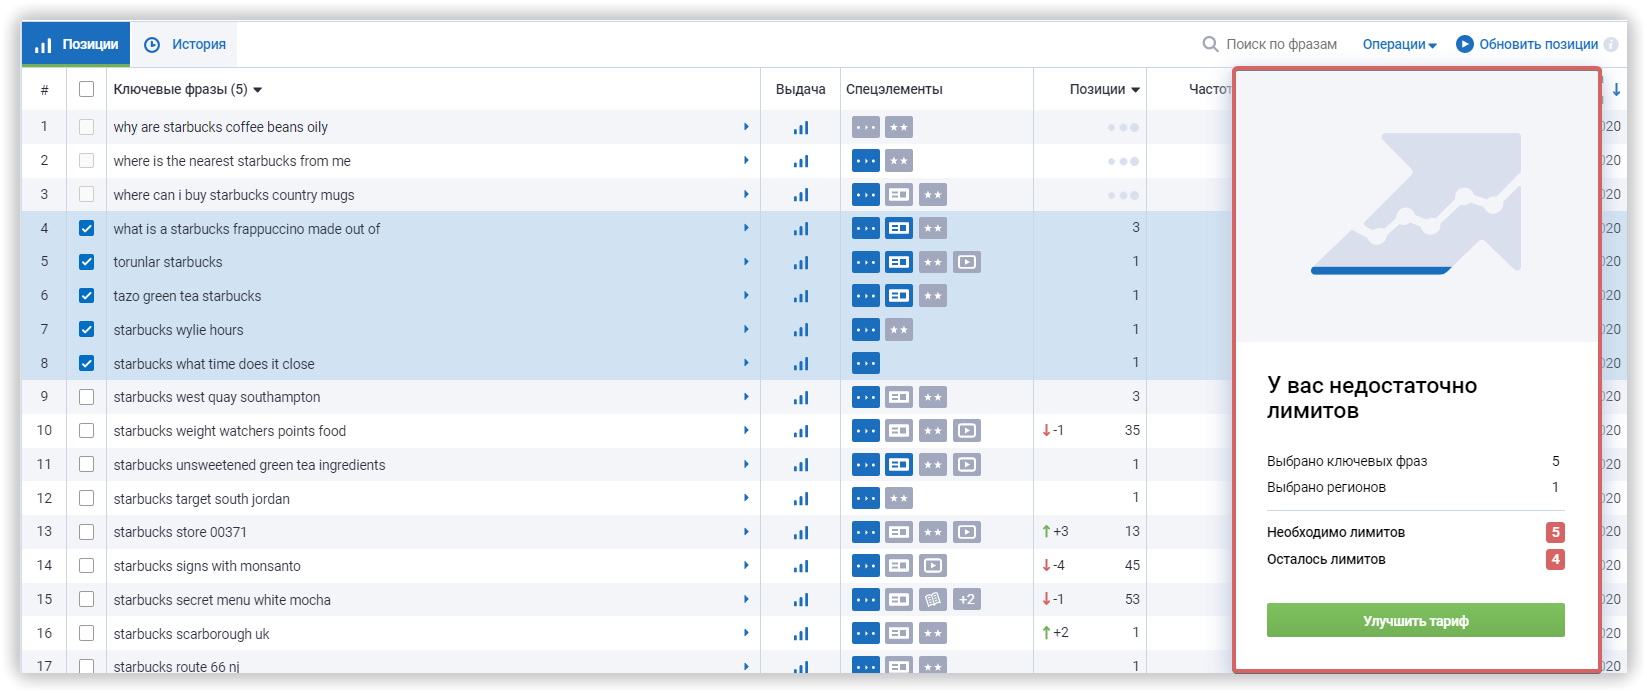The image size is (1647, 693).
Task: Click keyword 'starbucks unsweetened green tea ingredients'
Action: tap(249, 465)
